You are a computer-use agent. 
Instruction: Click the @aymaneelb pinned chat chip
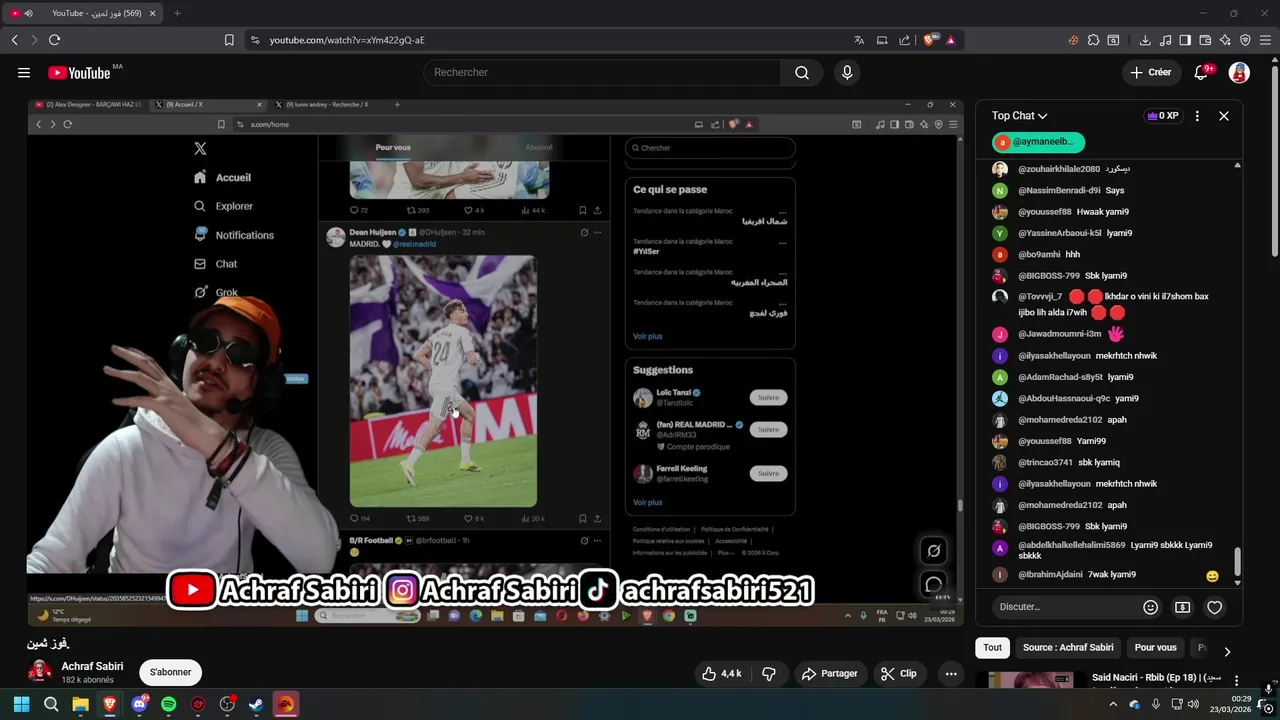(x=1037, y=142)
